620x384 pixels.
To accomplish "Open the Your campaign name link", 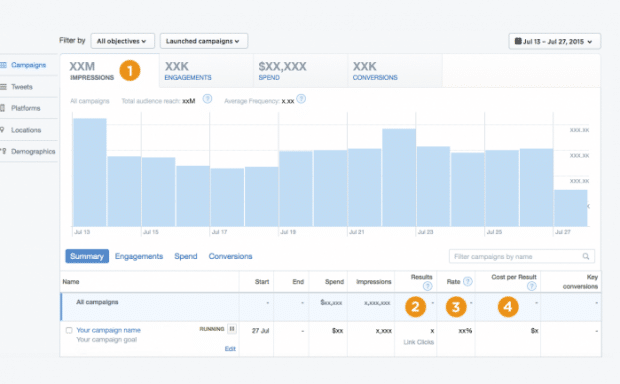I will click(x=108, y=330).
